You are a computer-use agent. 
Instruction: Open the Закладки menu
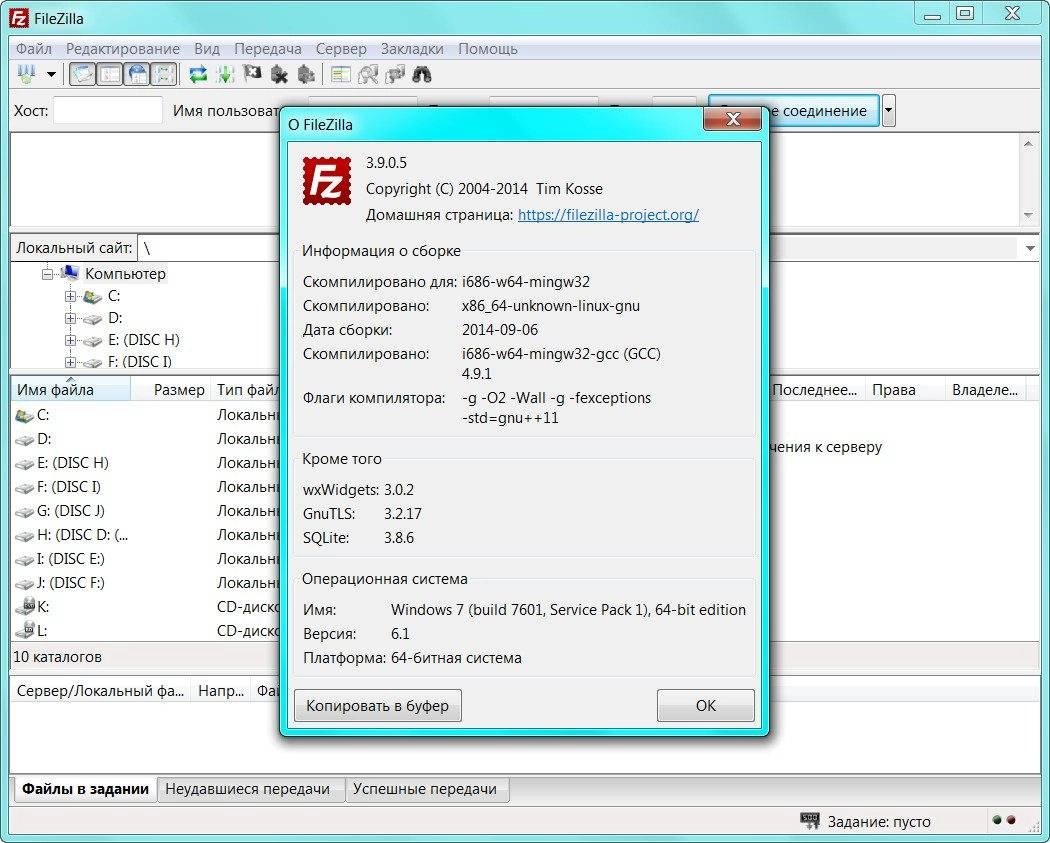[412, 49]
